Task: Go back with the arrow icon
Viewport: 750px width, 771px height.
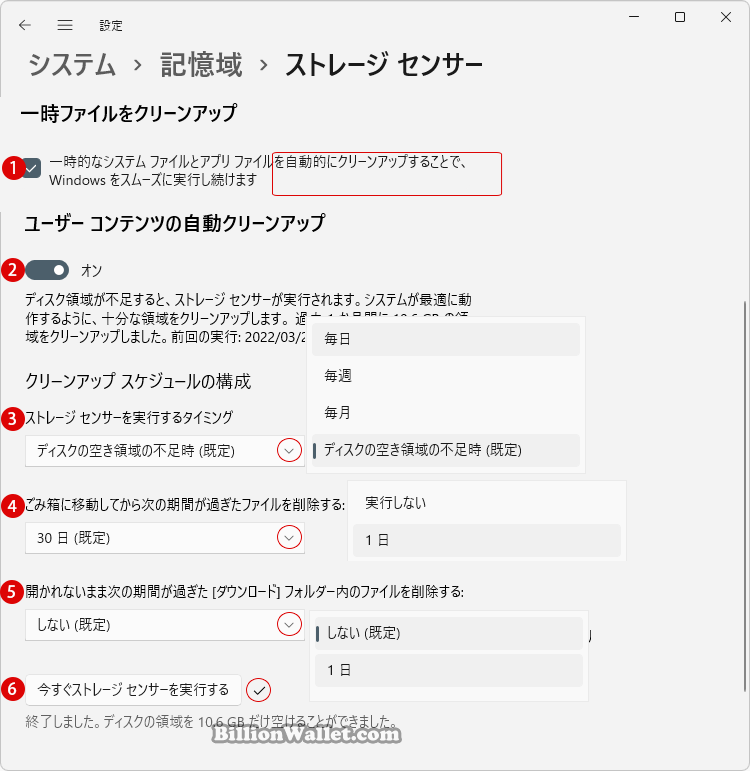Action: (x=25, y=25)
